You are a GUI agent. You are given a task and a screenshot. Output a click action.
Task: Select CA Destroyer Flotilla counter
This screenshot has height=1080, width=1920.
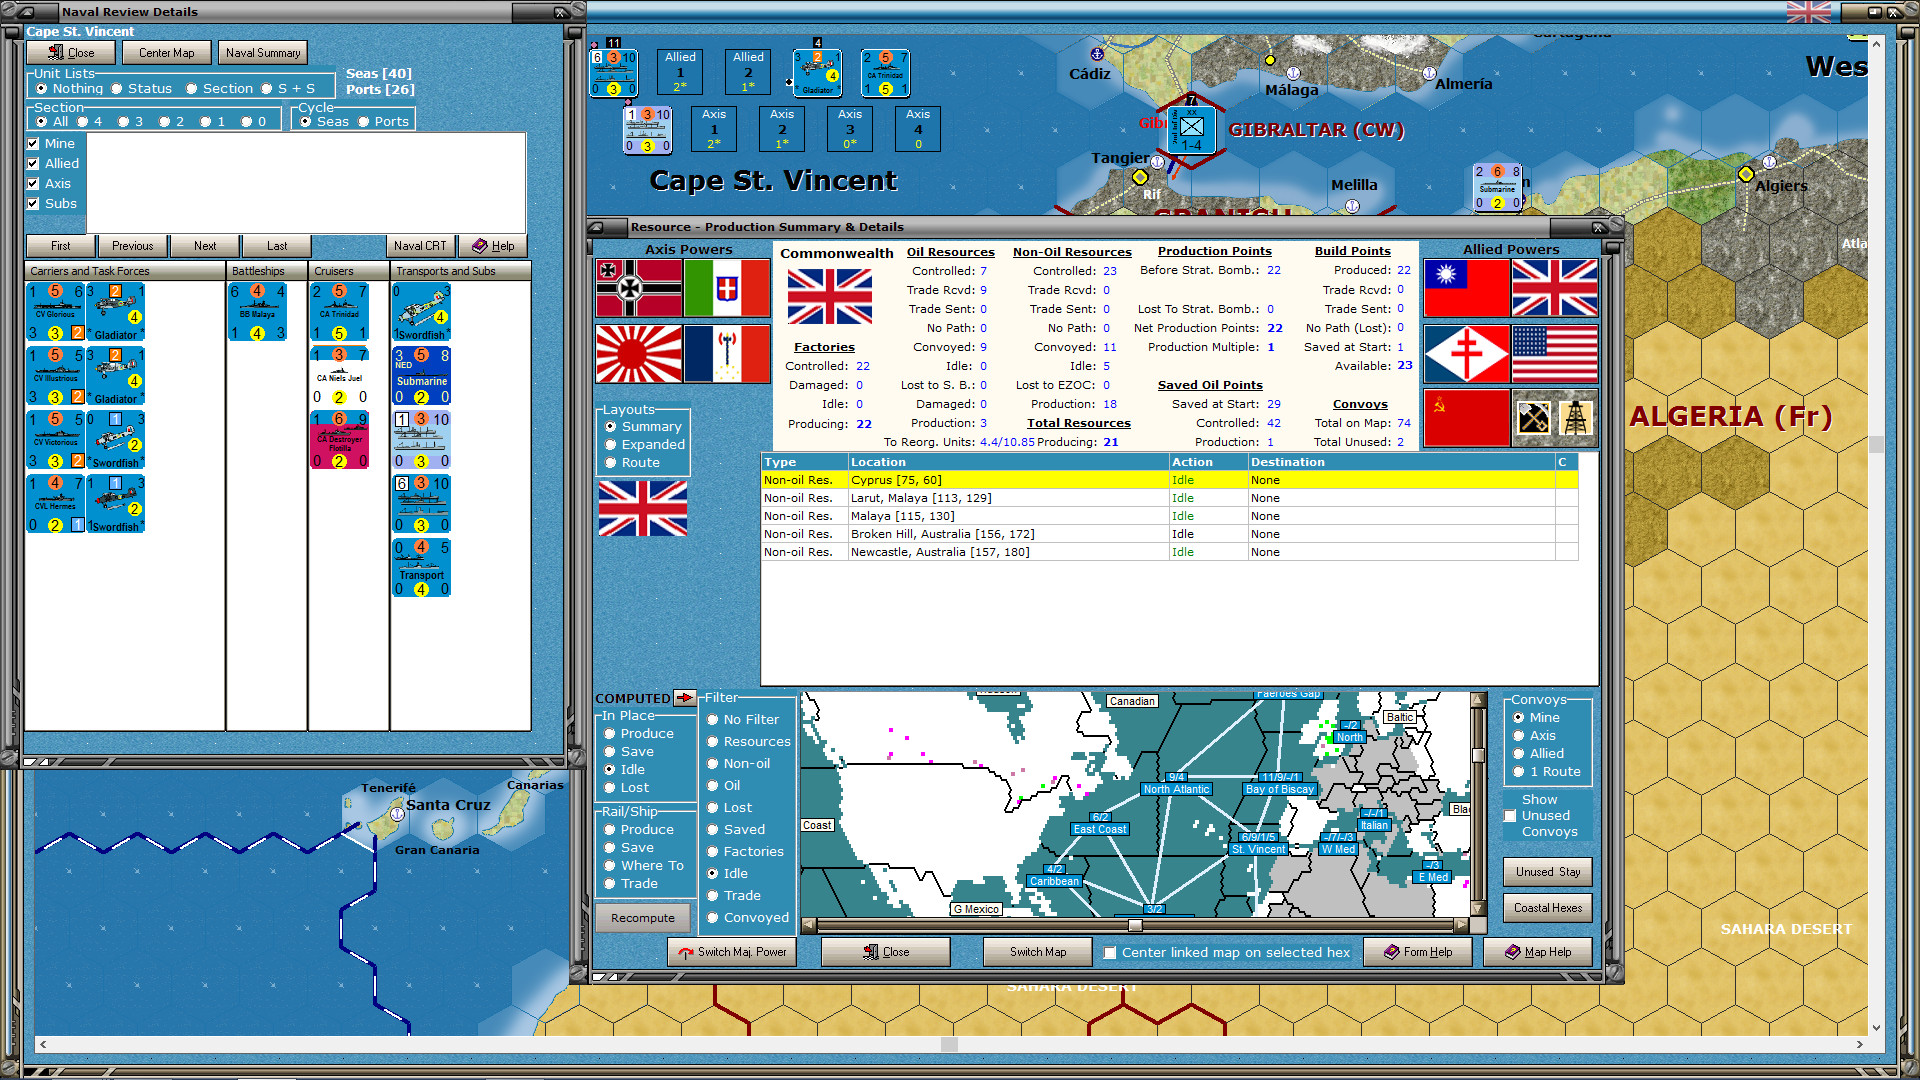339,440
